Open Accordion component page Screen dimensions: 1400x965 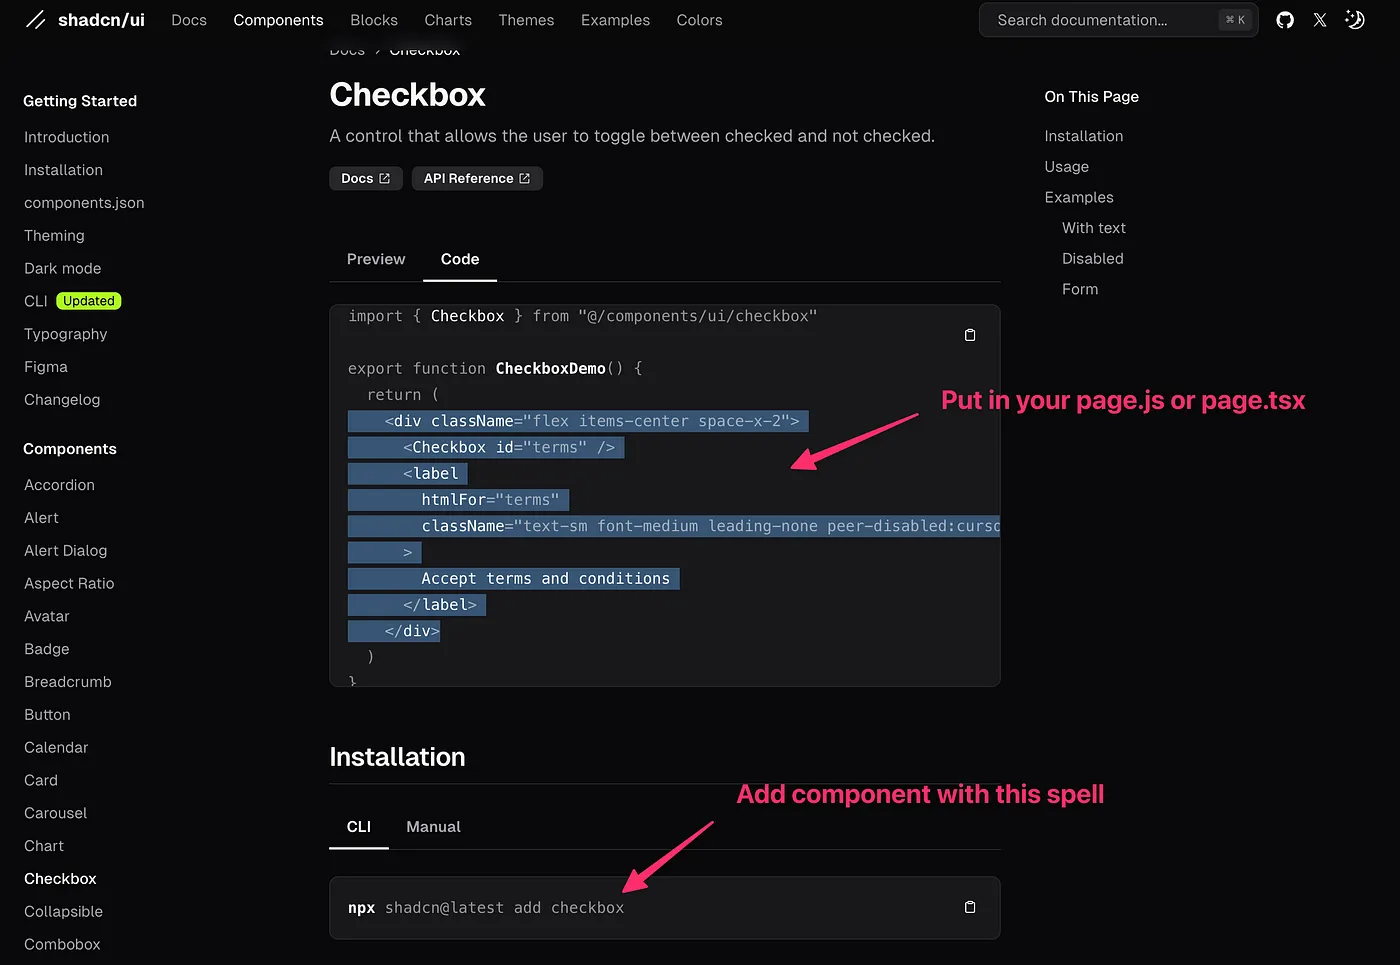(x=59, y=485)
